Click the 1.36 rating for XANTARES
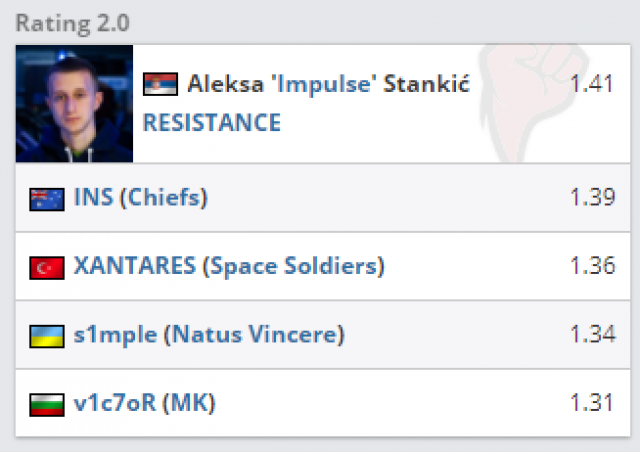640x452 pixels. coord(591,267)
